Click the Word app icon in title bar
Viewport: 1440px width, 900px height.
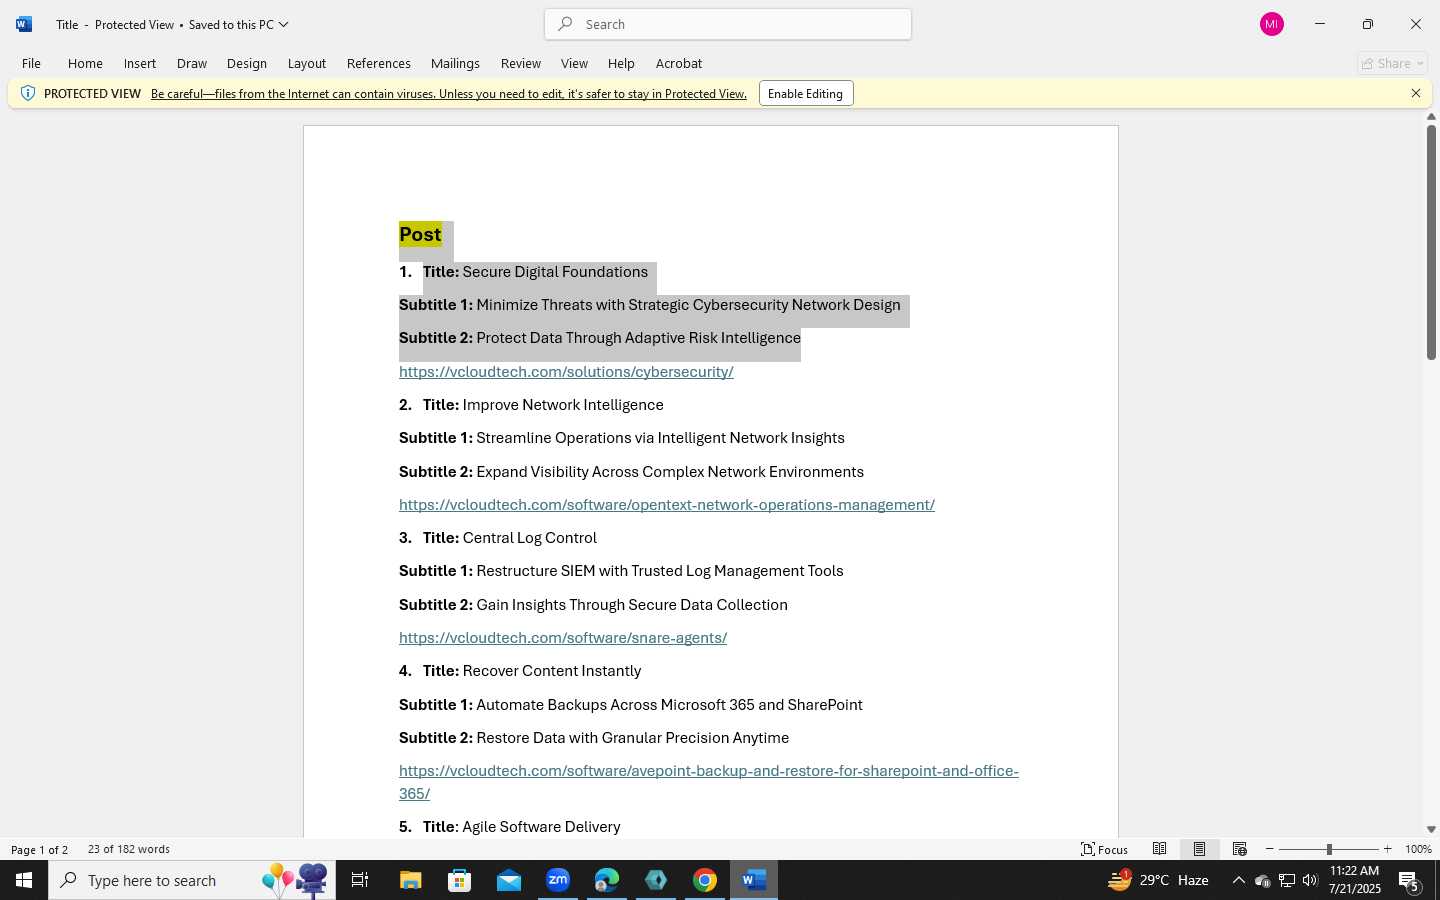tap(24, 24)
